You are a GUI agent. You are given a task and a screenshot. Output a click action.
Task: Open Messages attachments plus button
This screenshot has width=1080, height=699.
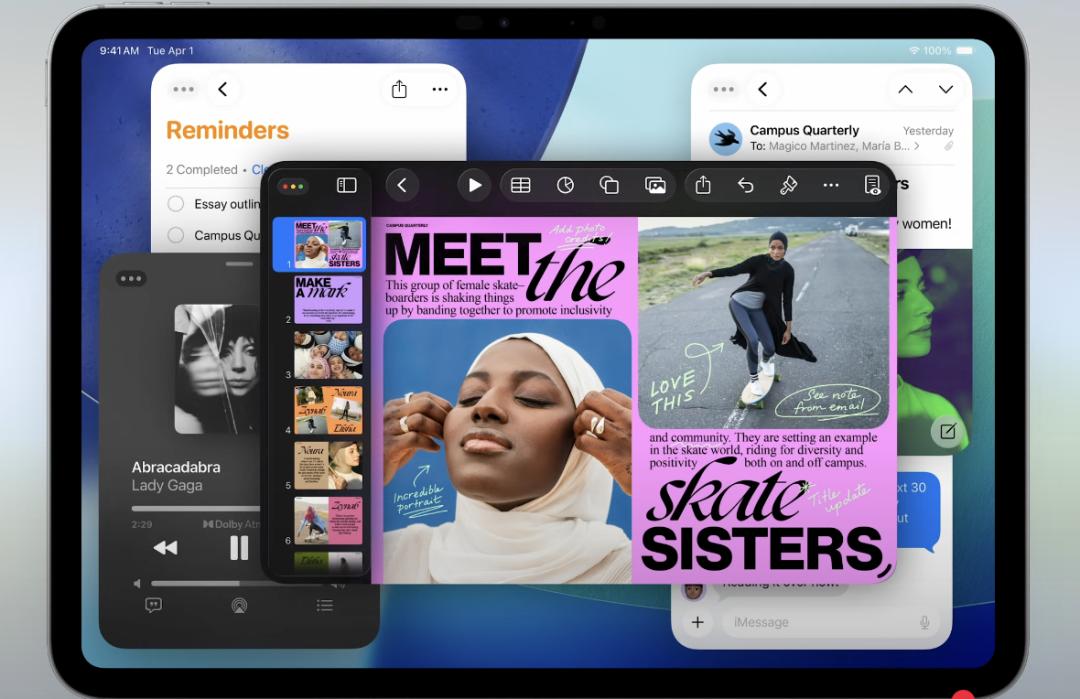[x=698, y=622]
